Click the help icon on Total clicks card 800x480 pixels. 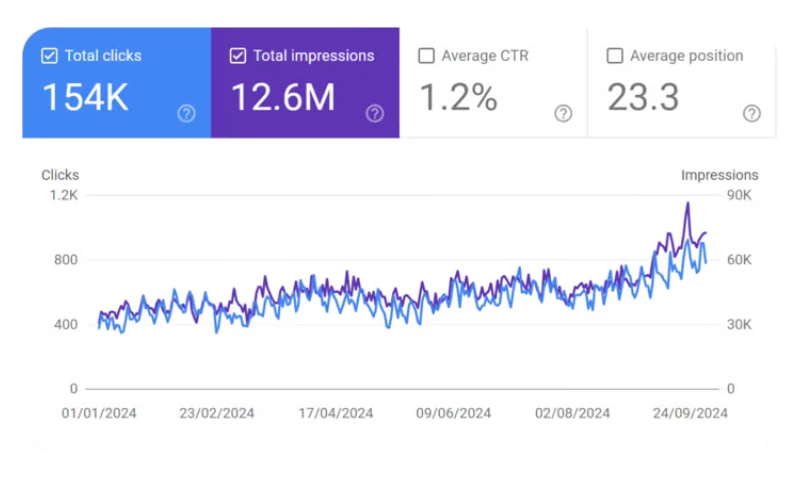tap(186, 114)
